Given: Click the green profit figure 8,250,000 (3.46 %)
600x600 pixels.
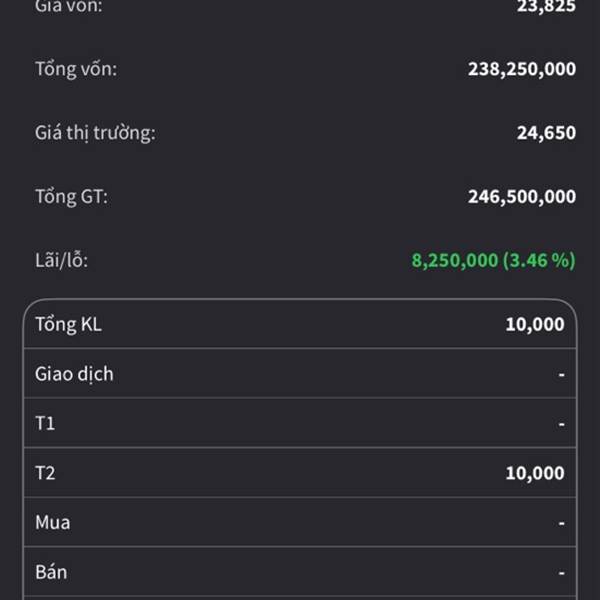Looking at the screenshot, I should [493, 260].
